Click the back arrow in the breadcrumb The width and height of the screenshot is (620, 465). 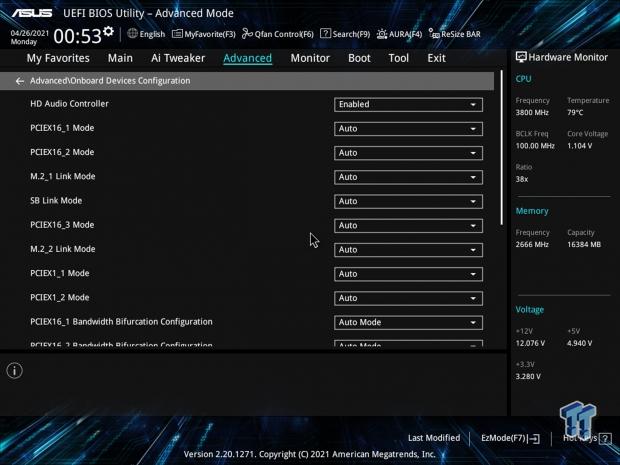19,81
